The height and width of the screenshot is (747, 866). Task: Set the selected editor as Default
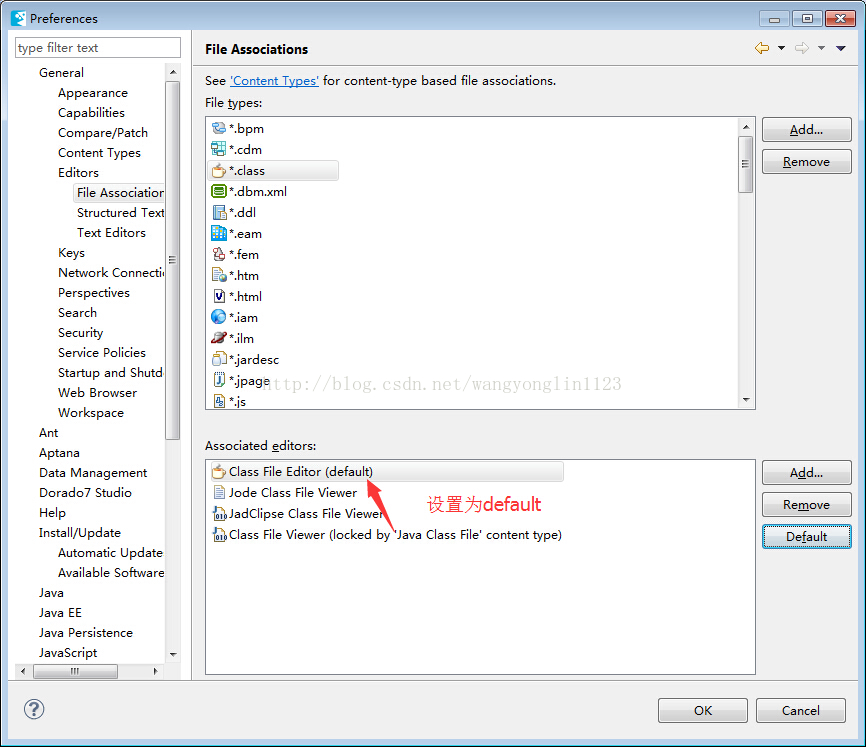point(806,537)
